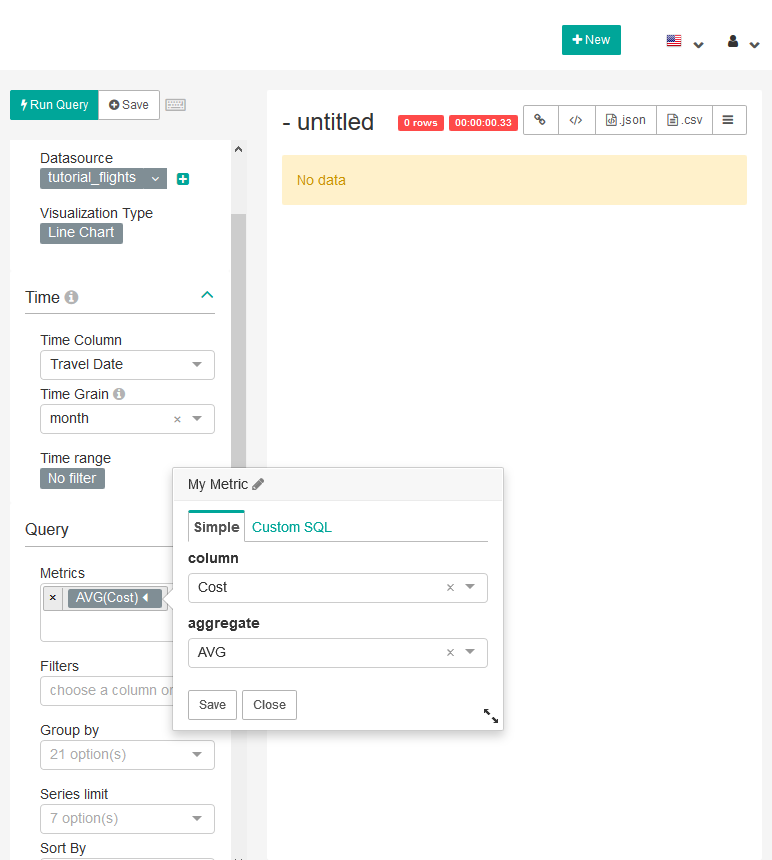Screen dimensions: 772x860
Task: Click the Filters input field
Action: tap(105, 691)
